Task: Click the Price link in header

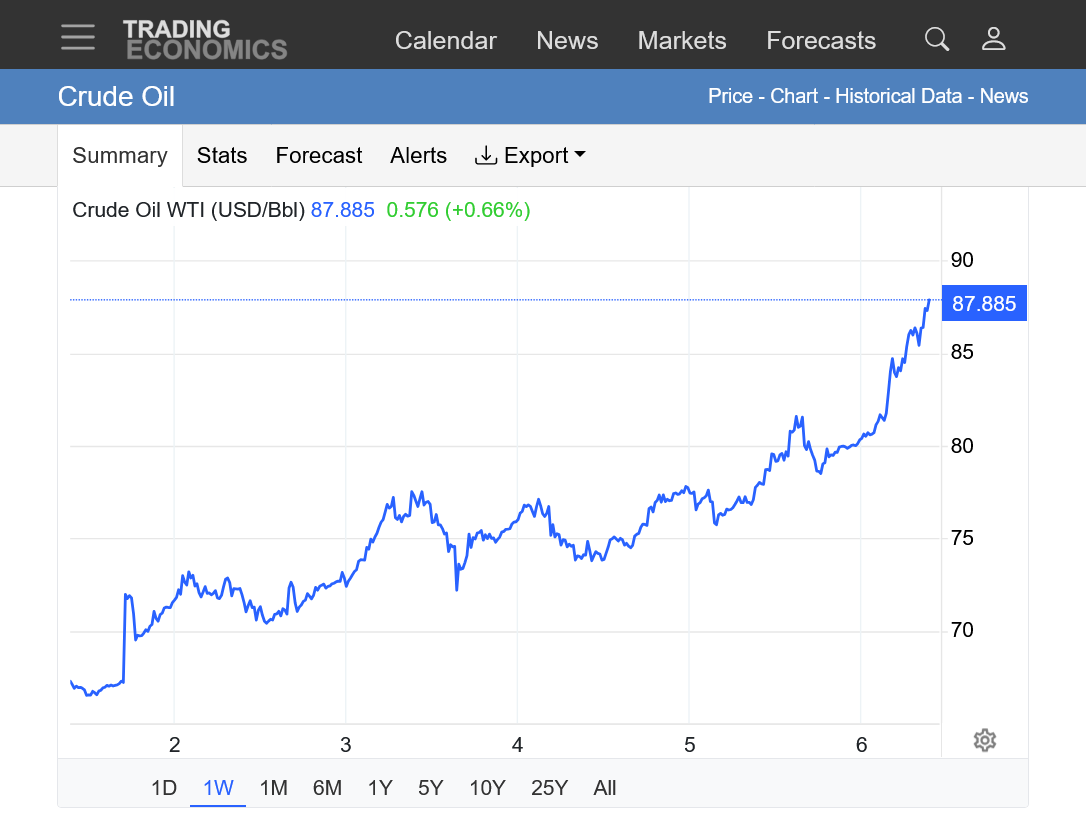Action: (730, 97)
